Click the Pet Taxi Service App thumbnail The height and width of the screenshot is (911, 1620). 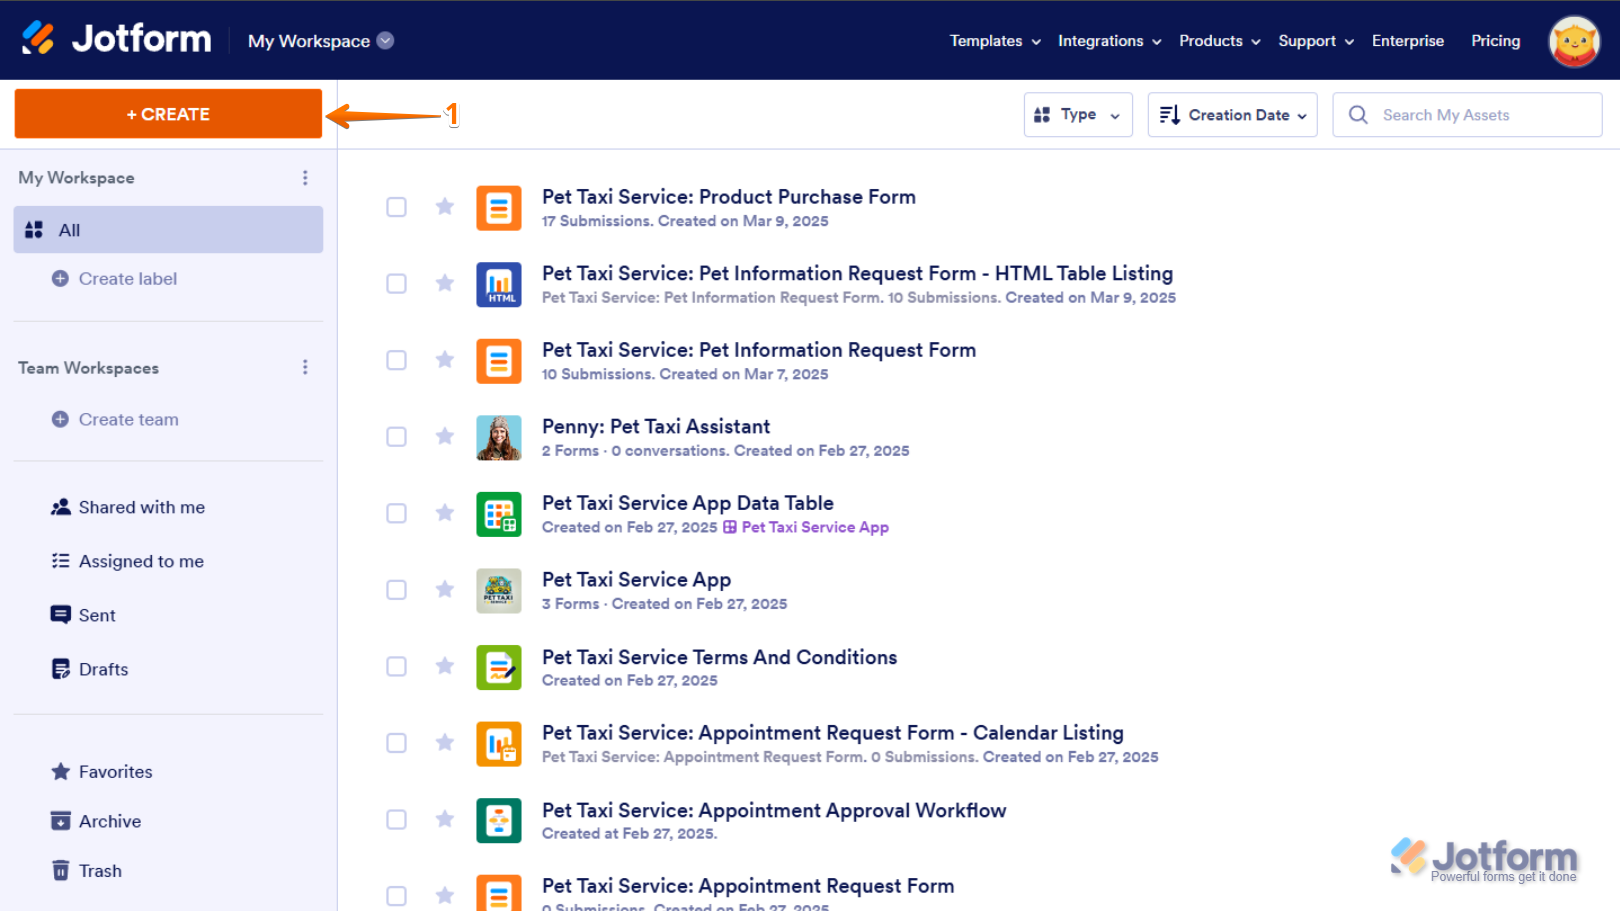click(x=498, y=590)
